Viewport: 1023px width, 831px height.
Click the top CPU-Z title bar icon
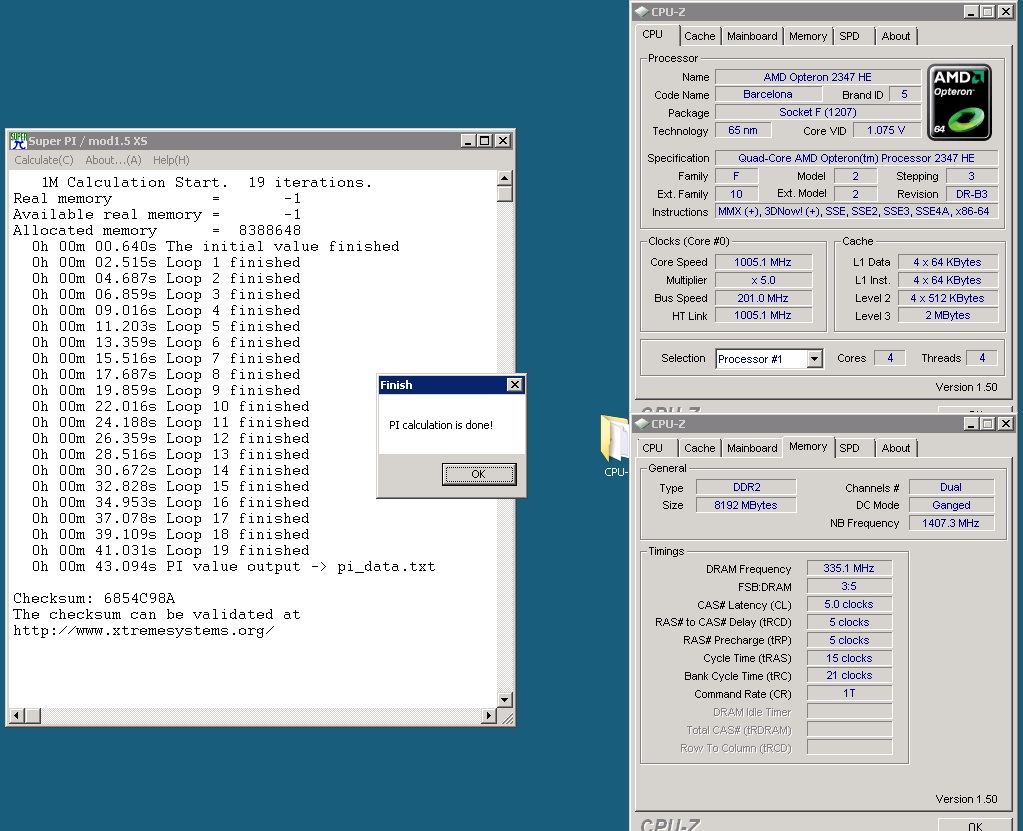(x=642, y=12)
